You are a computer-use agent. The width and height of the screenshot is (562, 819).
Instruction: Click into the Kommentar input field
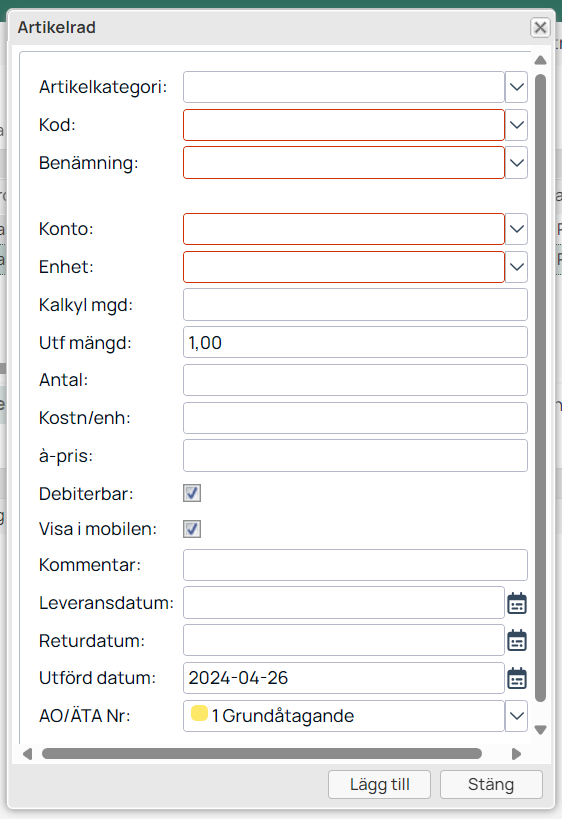[x=355, y=565]
